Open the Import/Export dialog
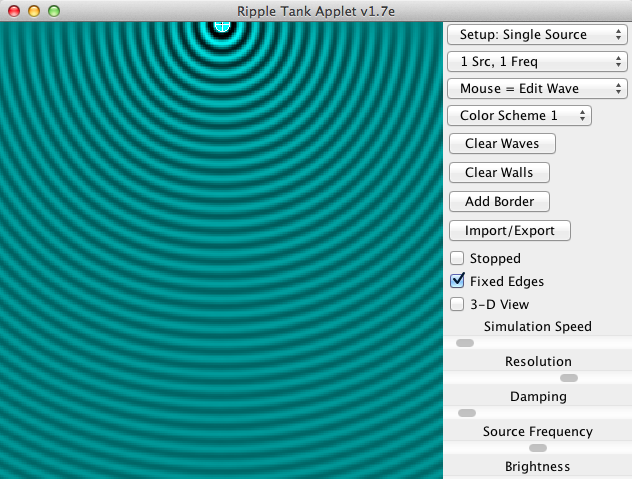 510,231
